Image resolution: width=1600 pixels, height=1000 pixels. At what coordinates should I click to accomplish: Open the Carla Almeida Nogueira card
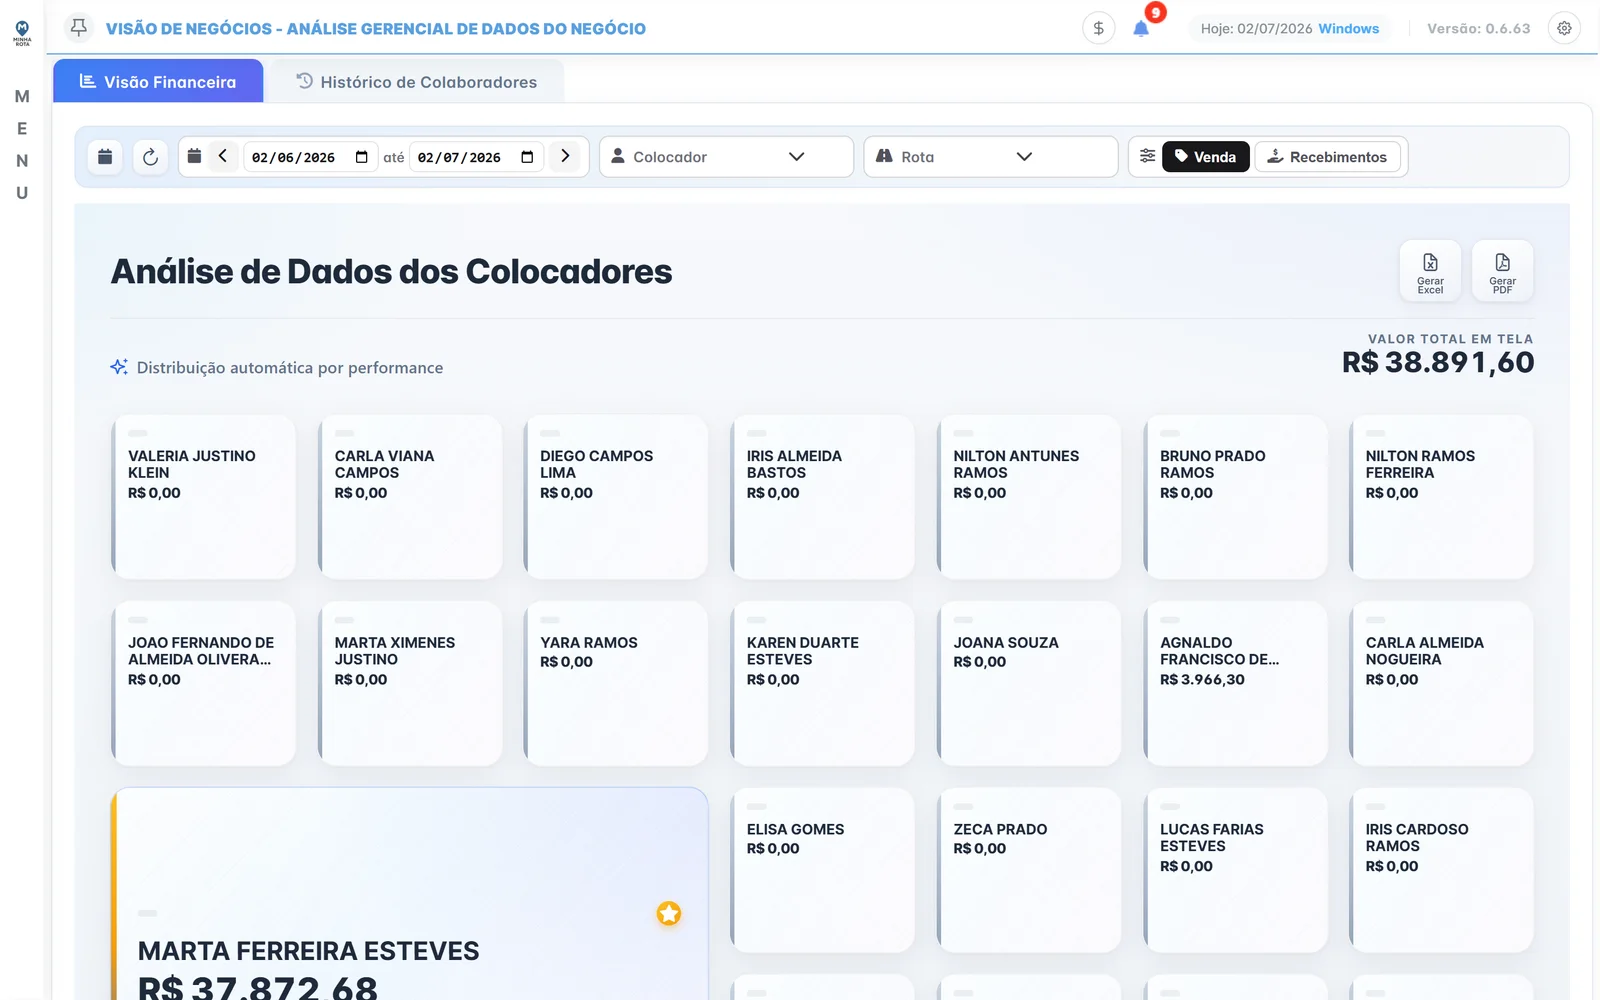click(1441, 684)
